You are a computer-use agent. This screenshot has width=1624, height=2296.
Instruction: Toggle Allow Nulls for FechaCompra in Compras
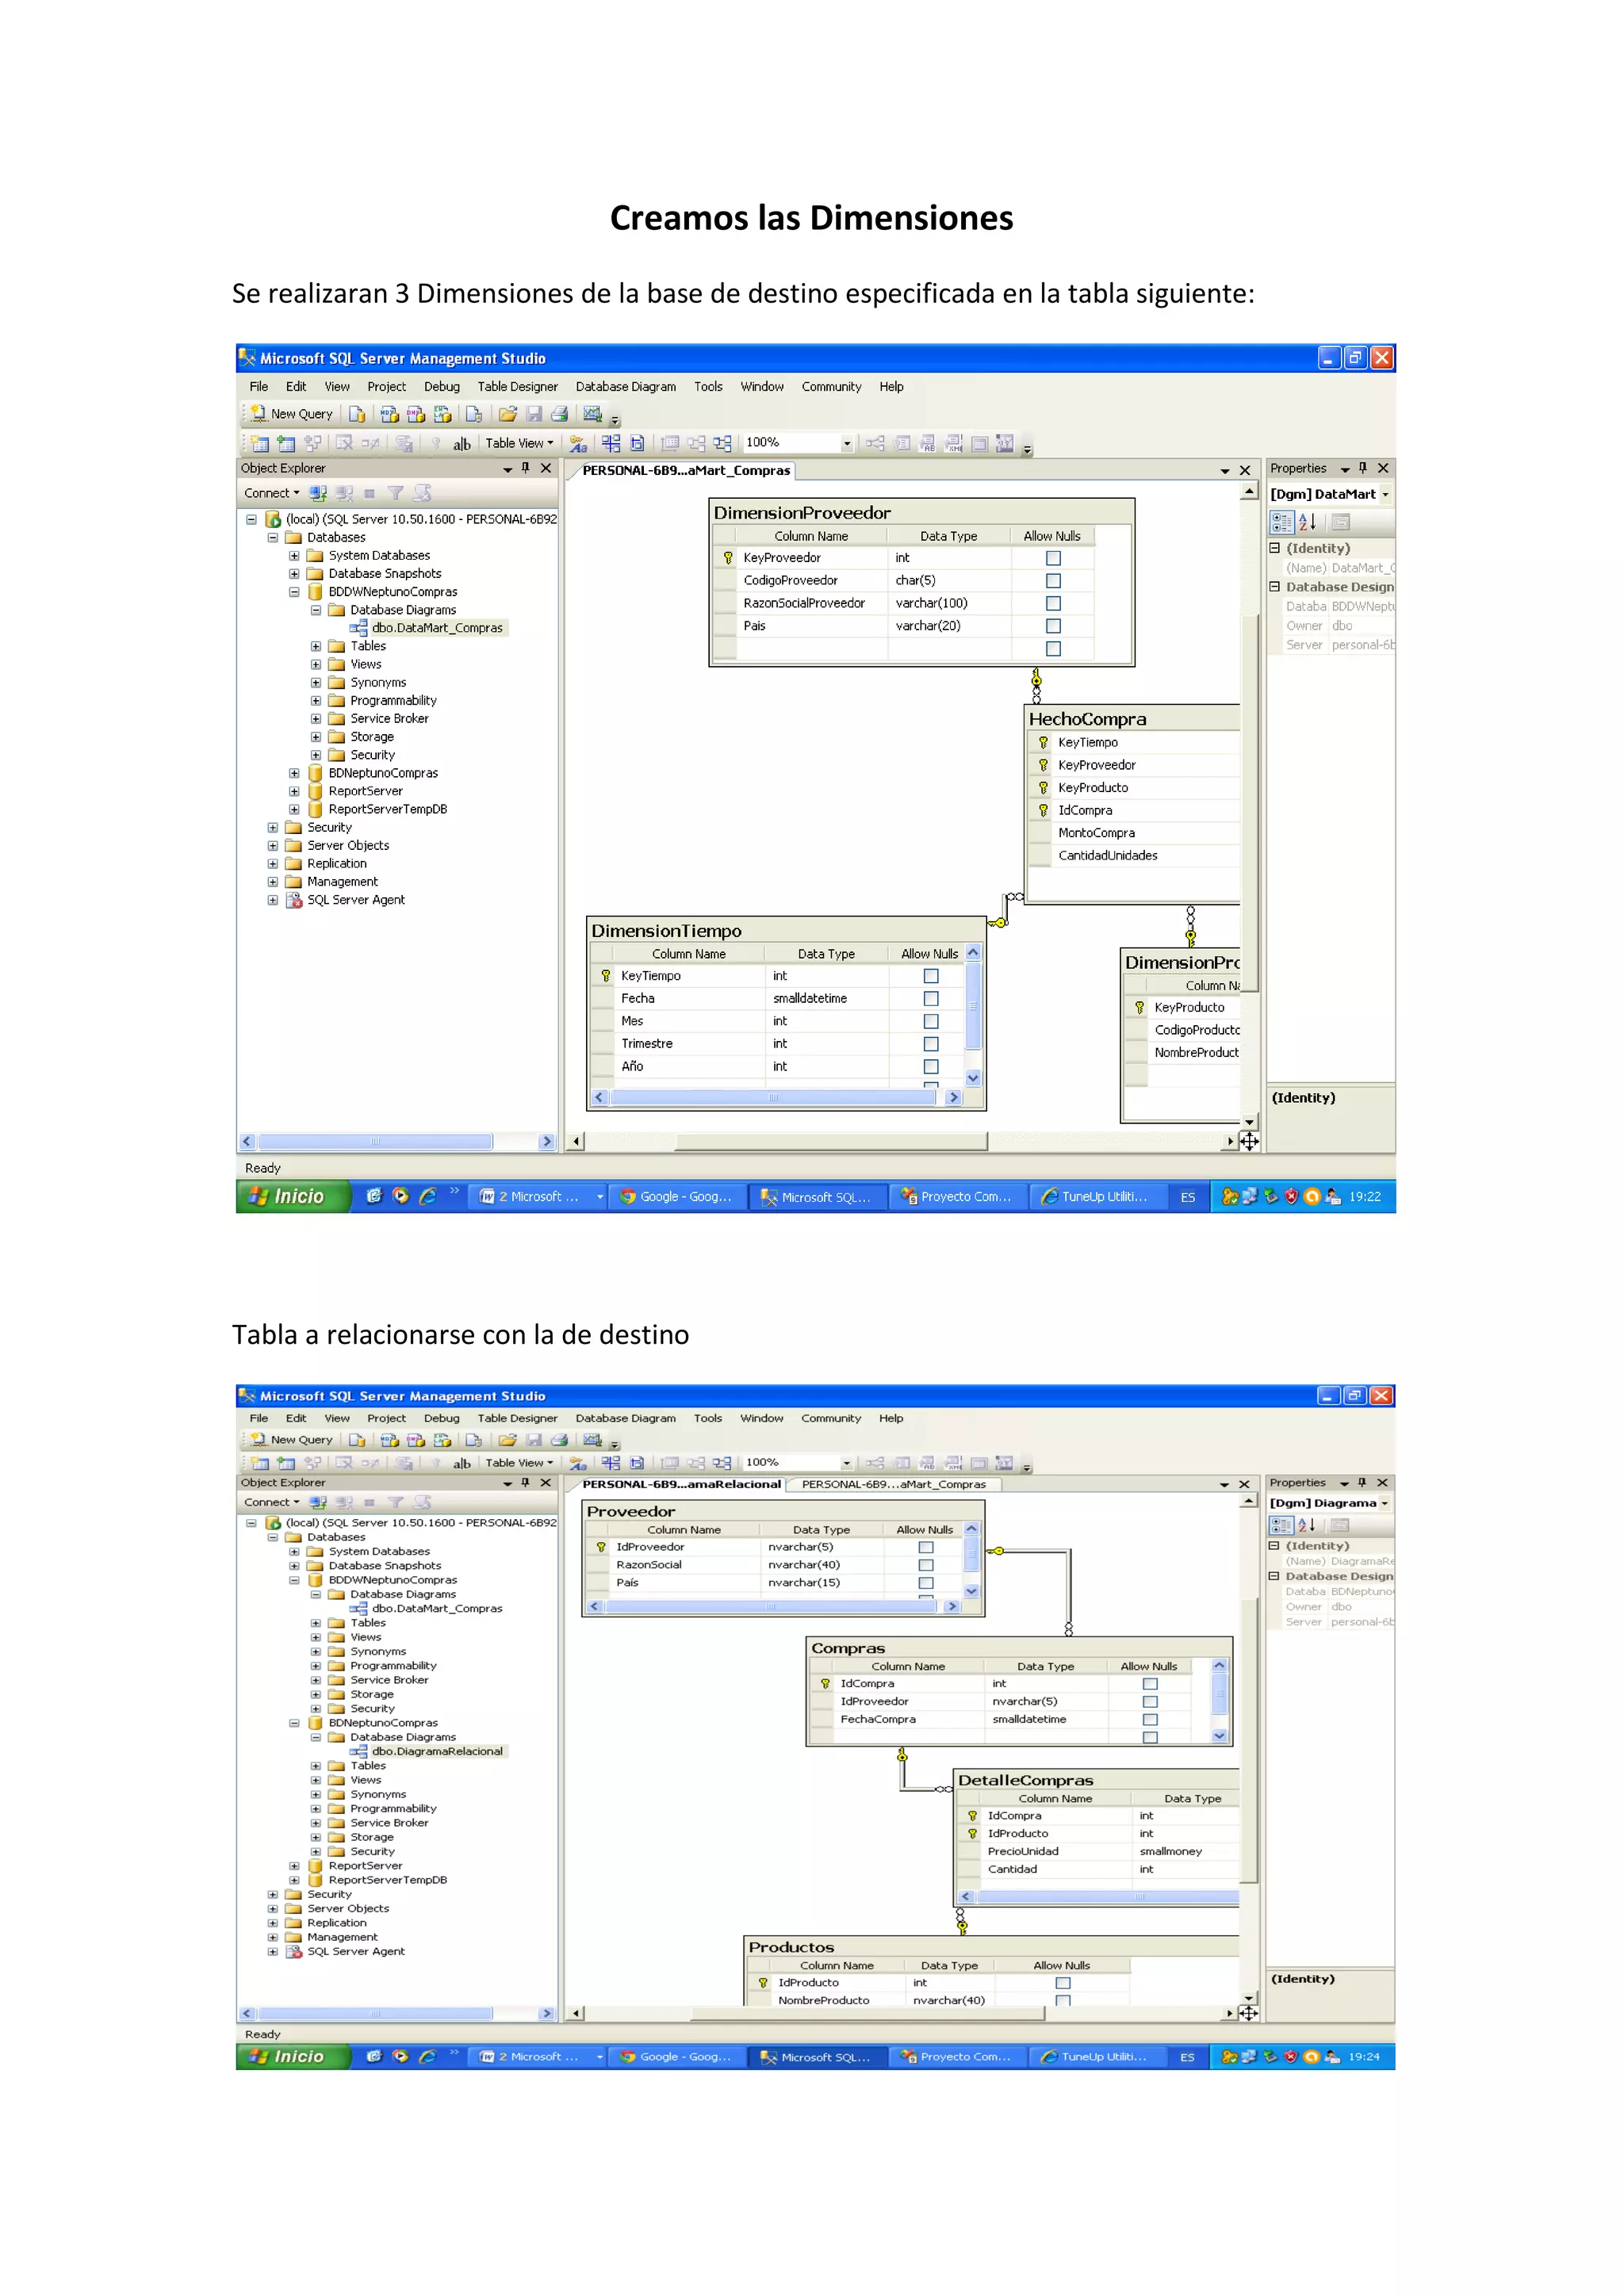pyautogui.click(x=1150, y=1719)
